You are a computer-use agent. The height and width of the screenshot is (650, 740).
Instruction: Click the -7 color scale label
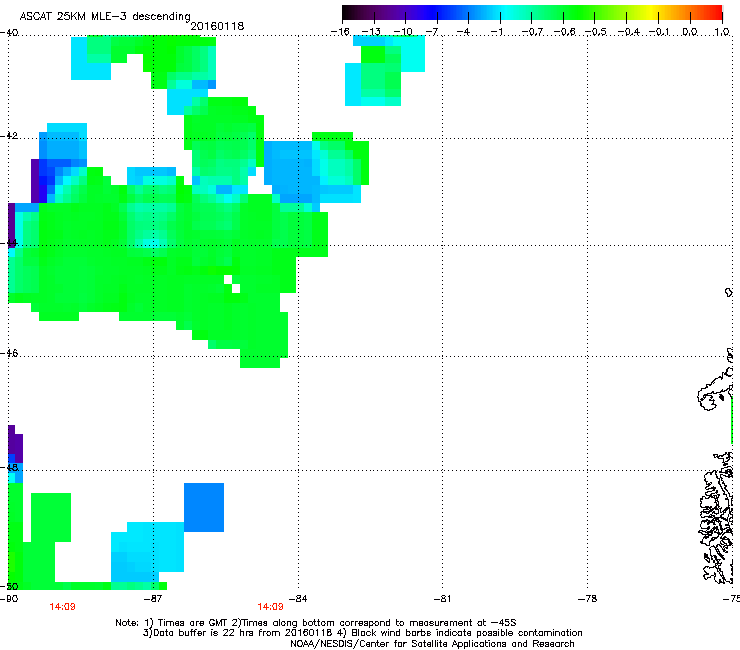click(432, 32)
